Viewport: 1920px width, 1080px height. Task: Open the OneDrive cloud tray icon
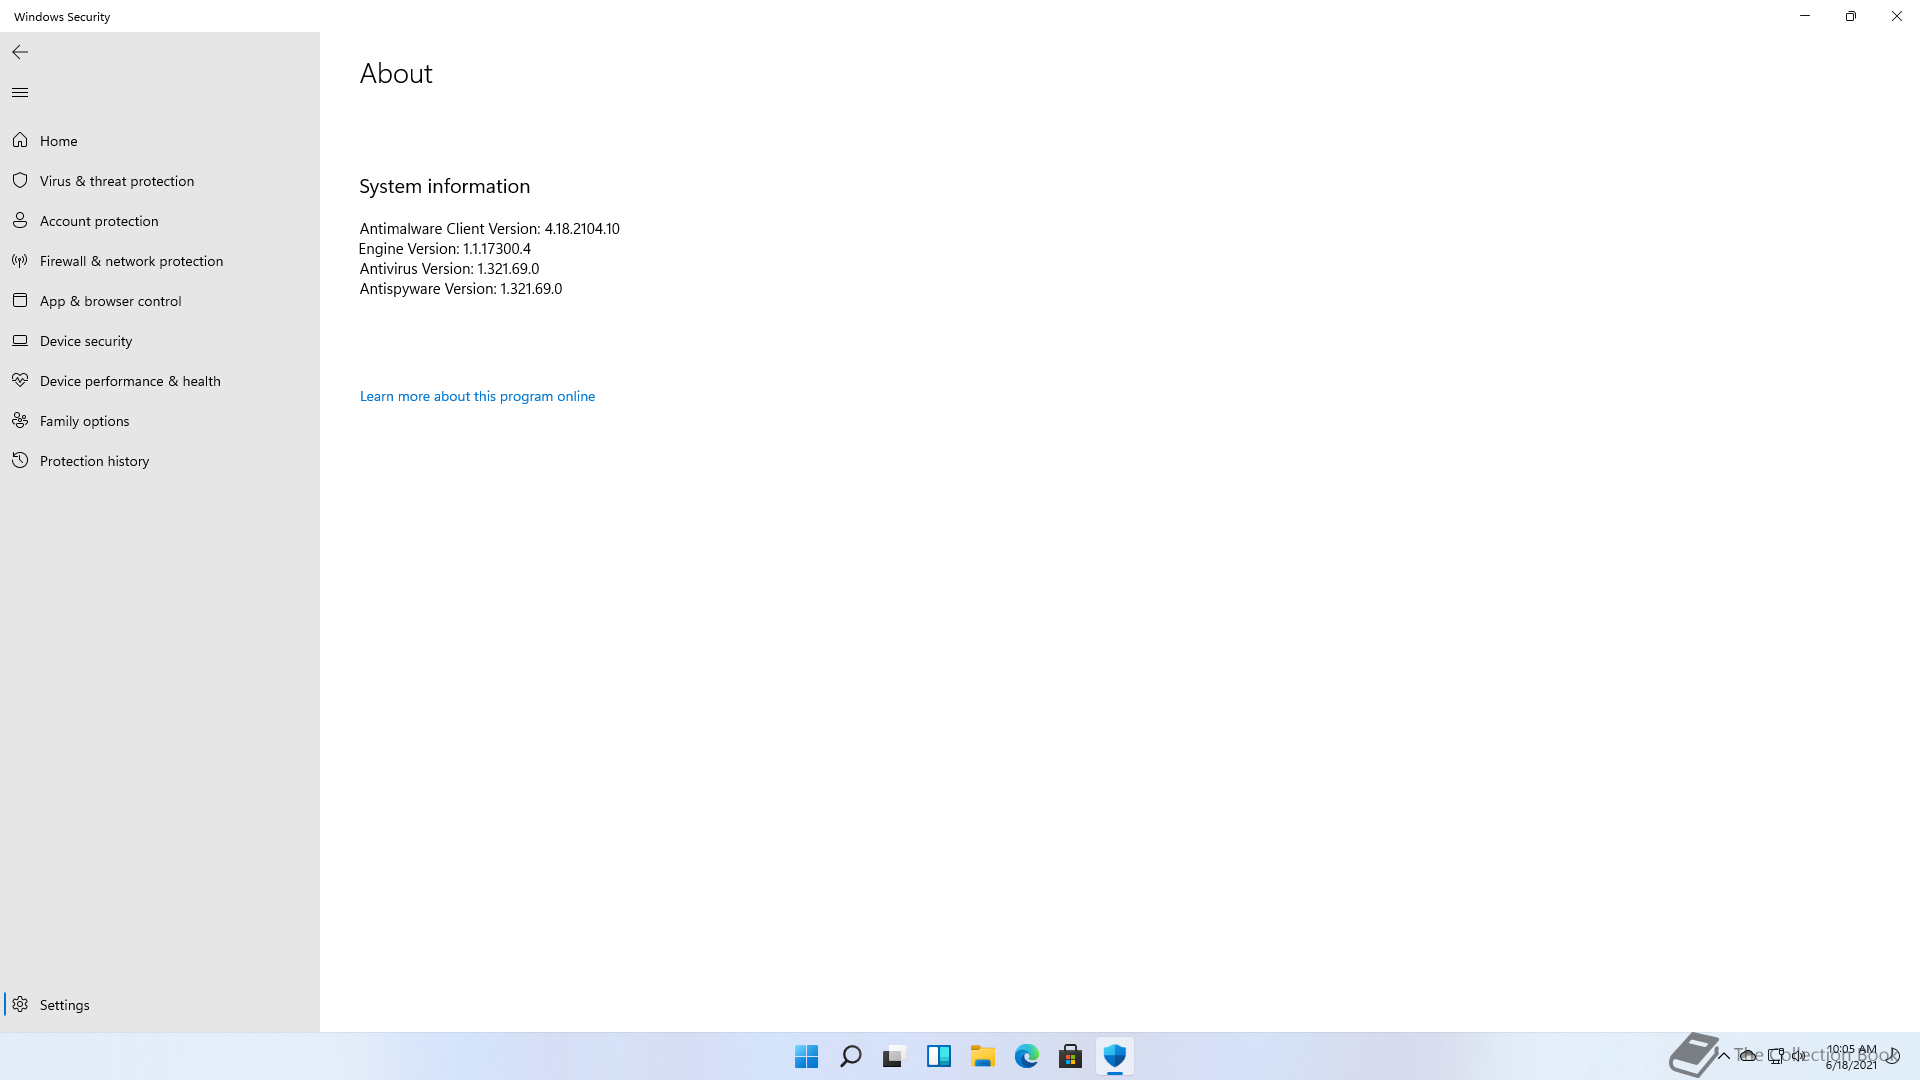point(1748,1056)
